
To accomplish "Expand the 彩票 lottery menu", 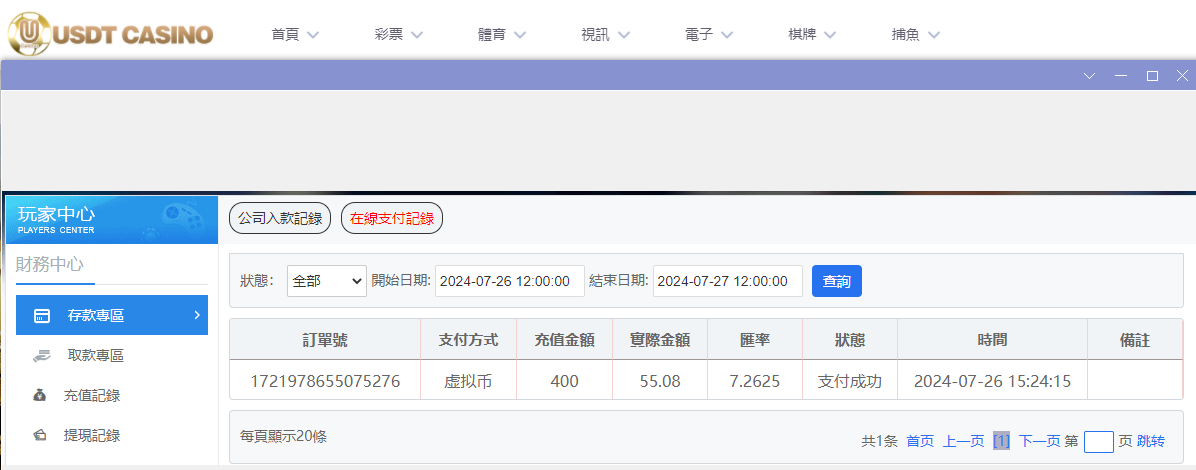I will (x=399, y=34).
